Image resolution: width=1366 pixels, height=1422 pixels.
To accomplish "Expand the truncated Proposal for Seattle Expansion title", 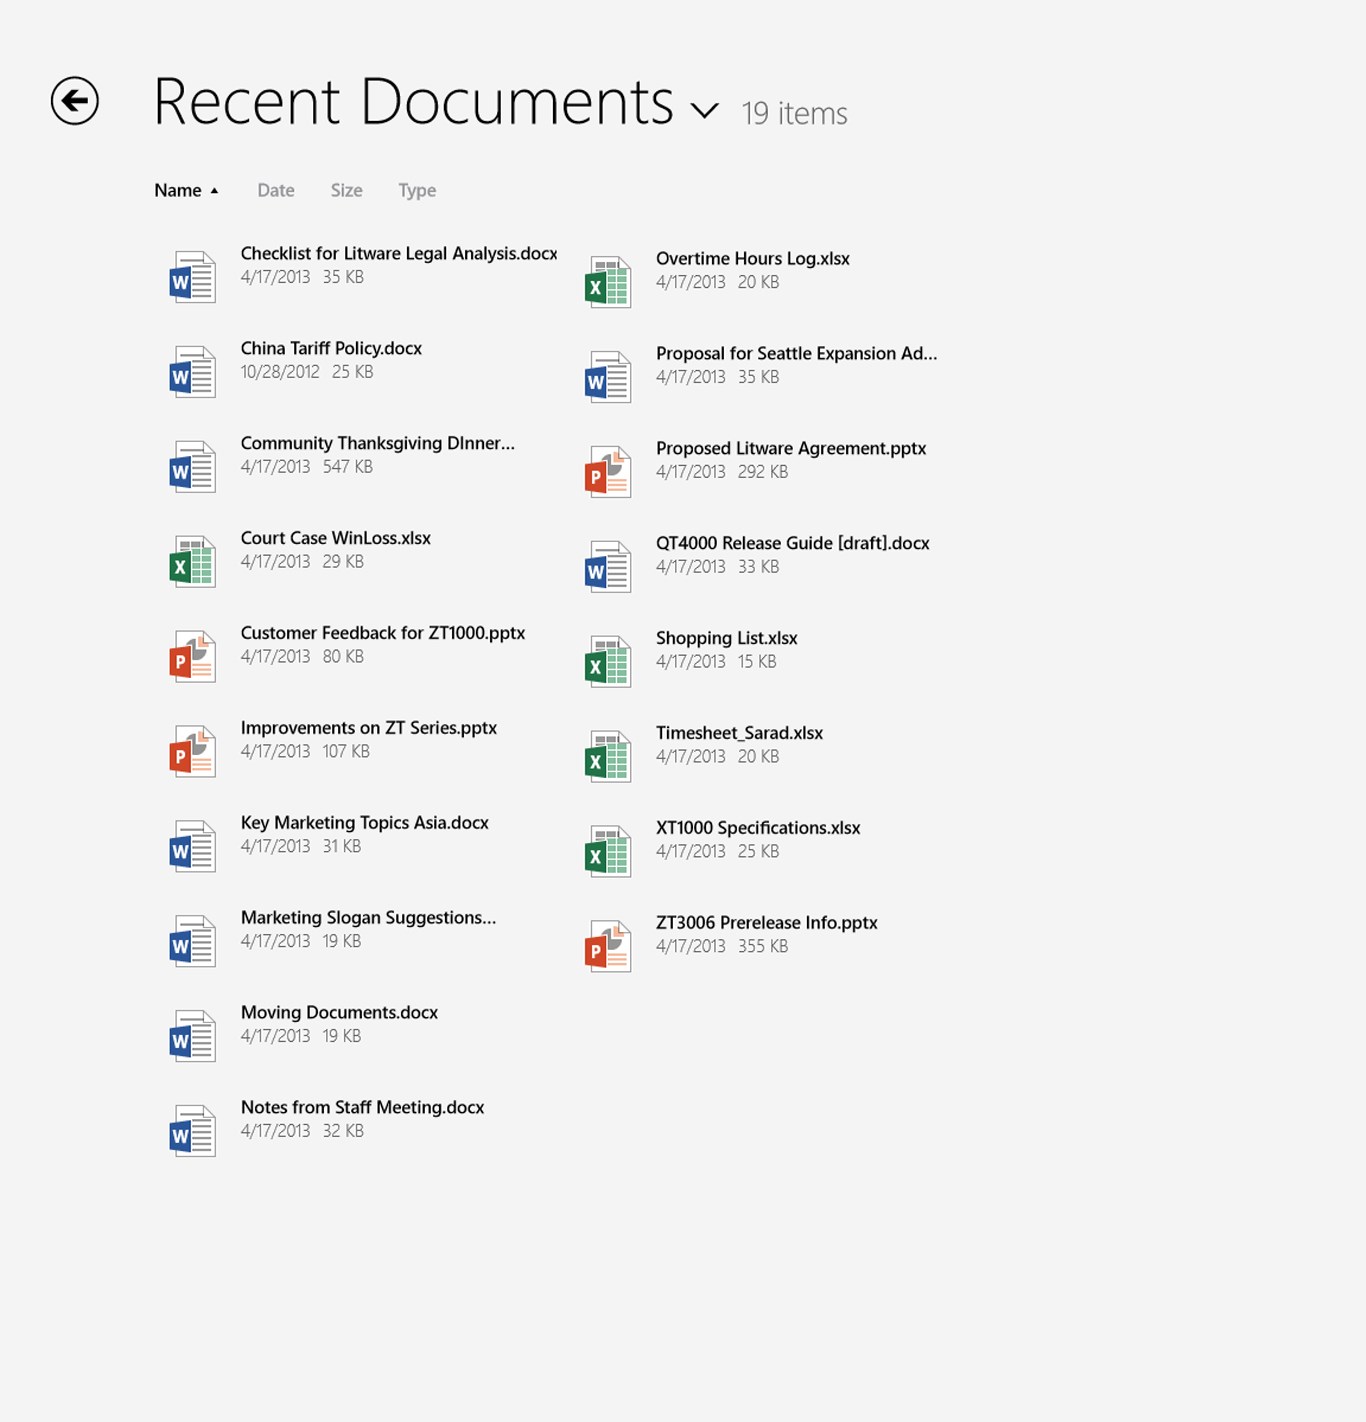I will click(x=796, y=353).
